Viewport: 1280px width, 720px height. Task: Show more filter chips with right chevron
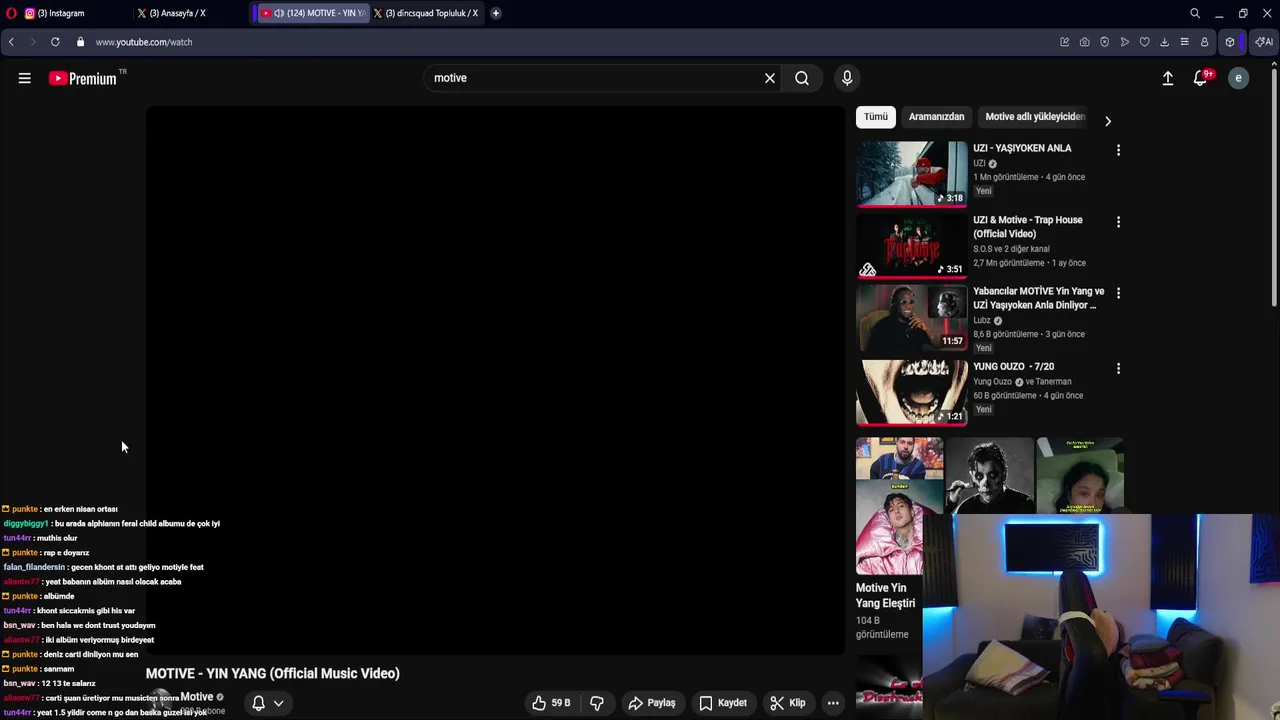pyautogui.click(x=1107, y=121)
